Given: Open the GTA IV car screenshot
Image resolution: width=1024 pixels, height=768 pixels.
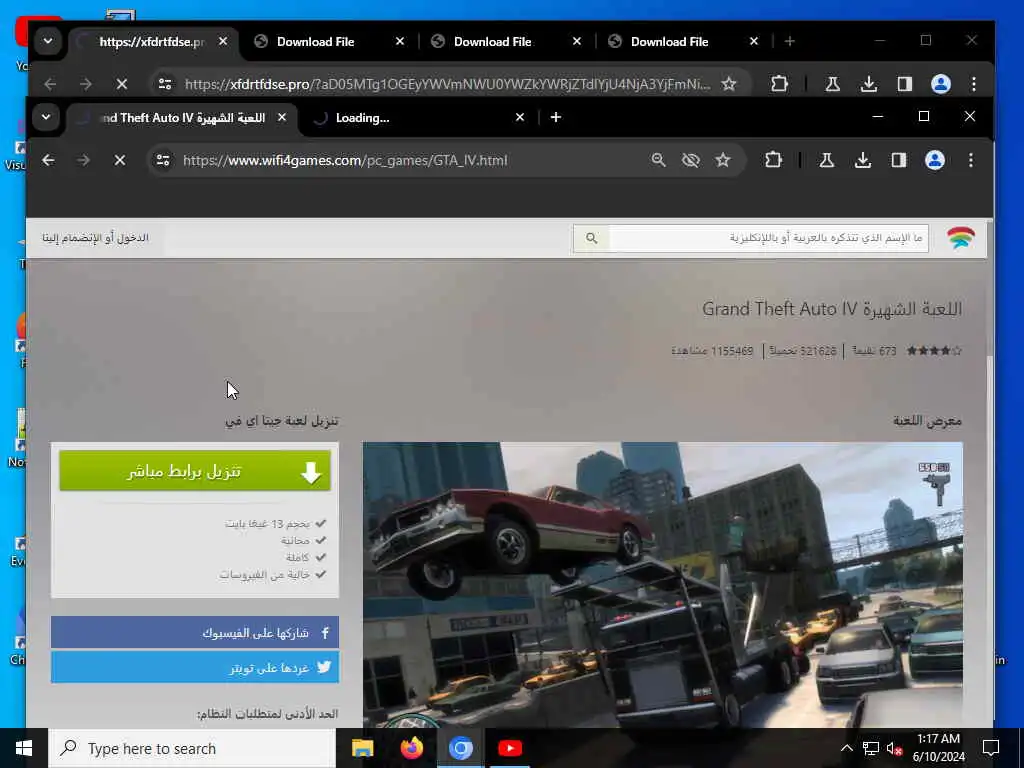Looking at the screenshot, I should [x=662, y=584].
